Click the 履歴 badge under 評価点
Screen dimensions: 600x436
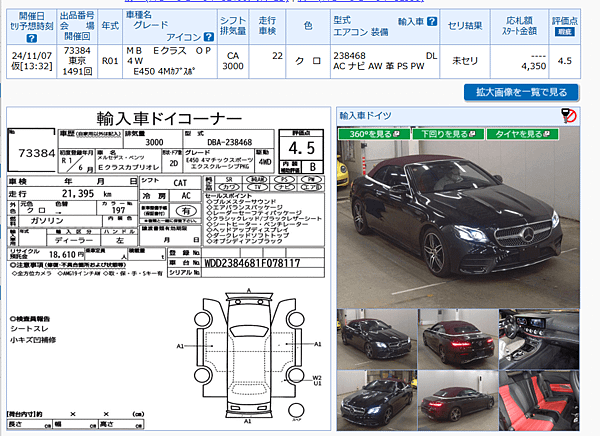click(x=564, y=32)
